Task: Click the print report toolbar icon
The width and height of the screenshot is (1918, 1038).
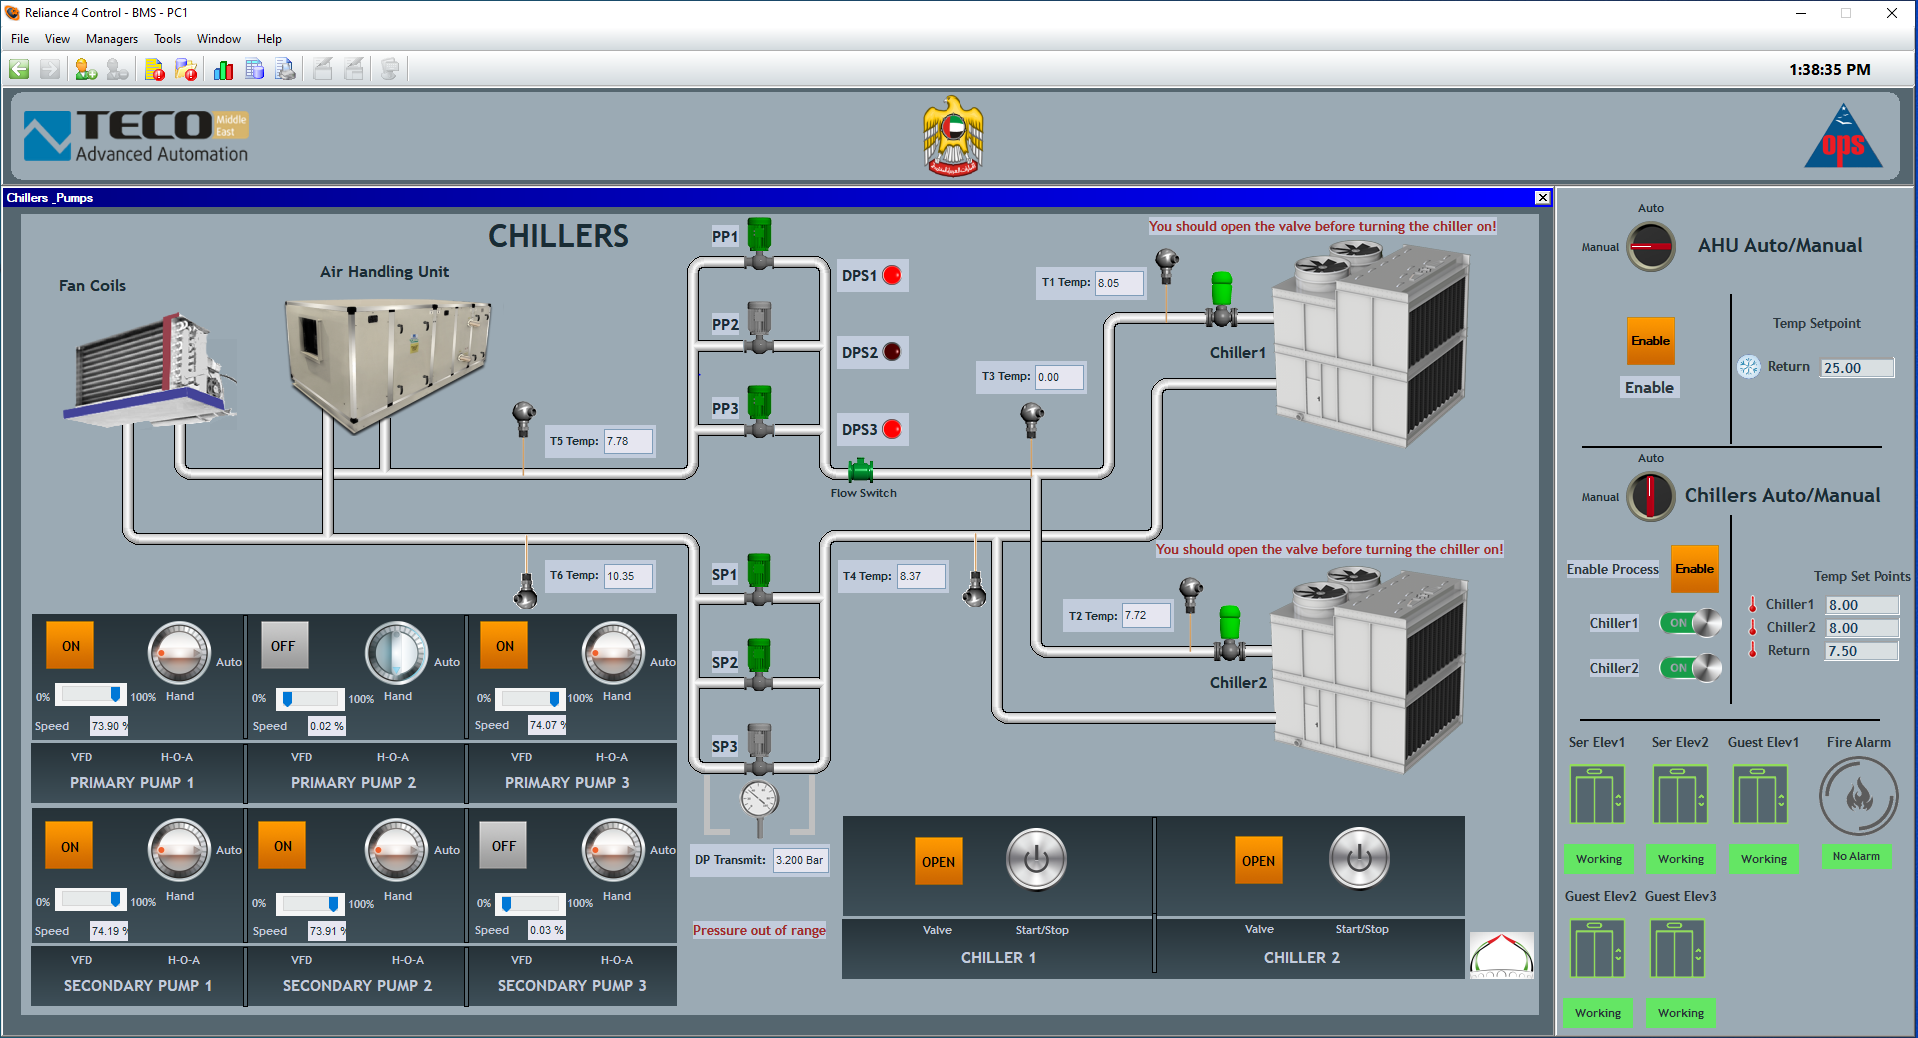Action: pos(286,69)
